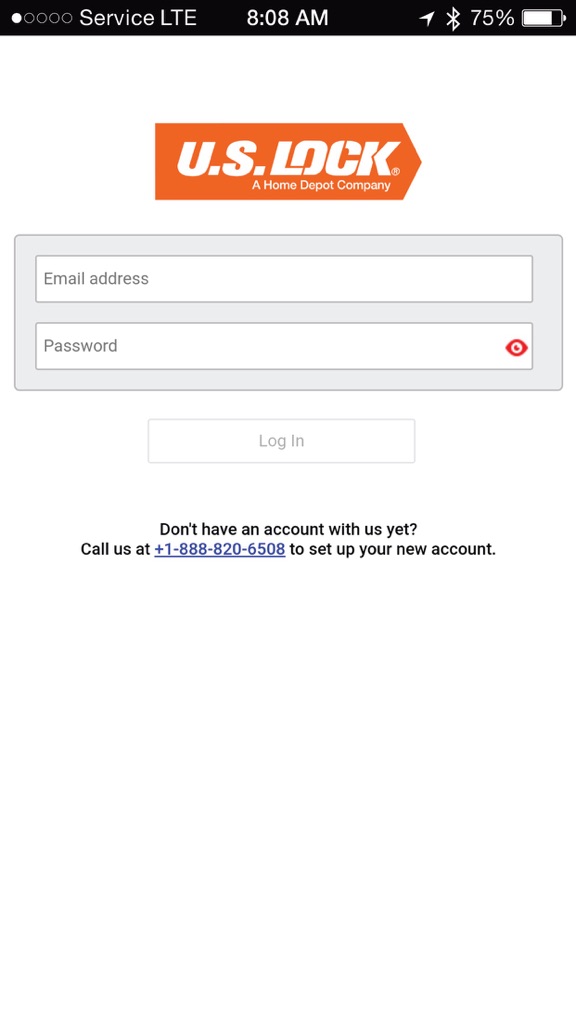576x1024 pixels.
Task: Show password using the red eye icon
Action: pos(516,347)
